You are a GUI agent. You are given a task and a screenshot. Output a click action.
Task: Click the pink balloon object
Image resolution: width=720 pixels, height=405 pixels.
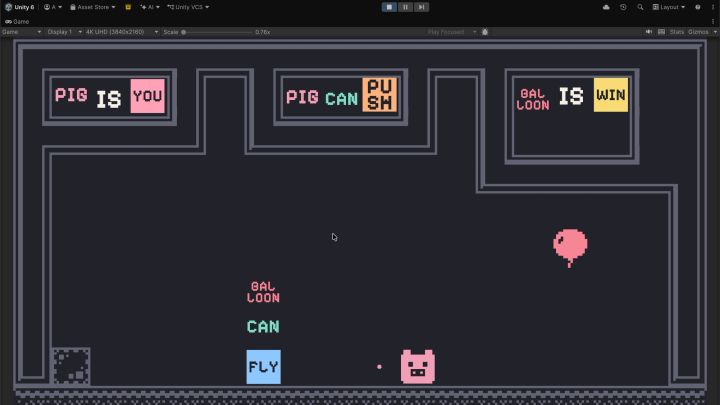point(570,248)
